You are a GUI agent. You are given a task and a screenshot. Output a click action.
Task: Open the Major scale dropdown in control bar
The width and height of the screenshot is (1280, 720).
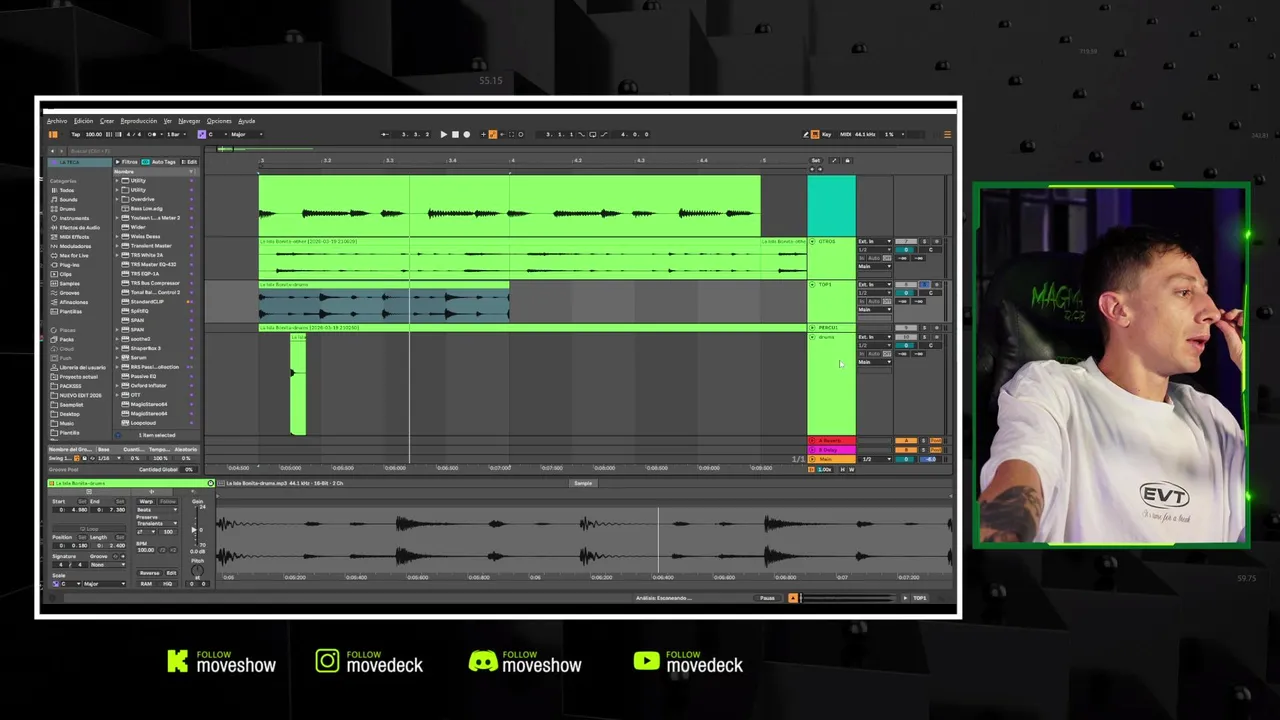coord(247,134)
